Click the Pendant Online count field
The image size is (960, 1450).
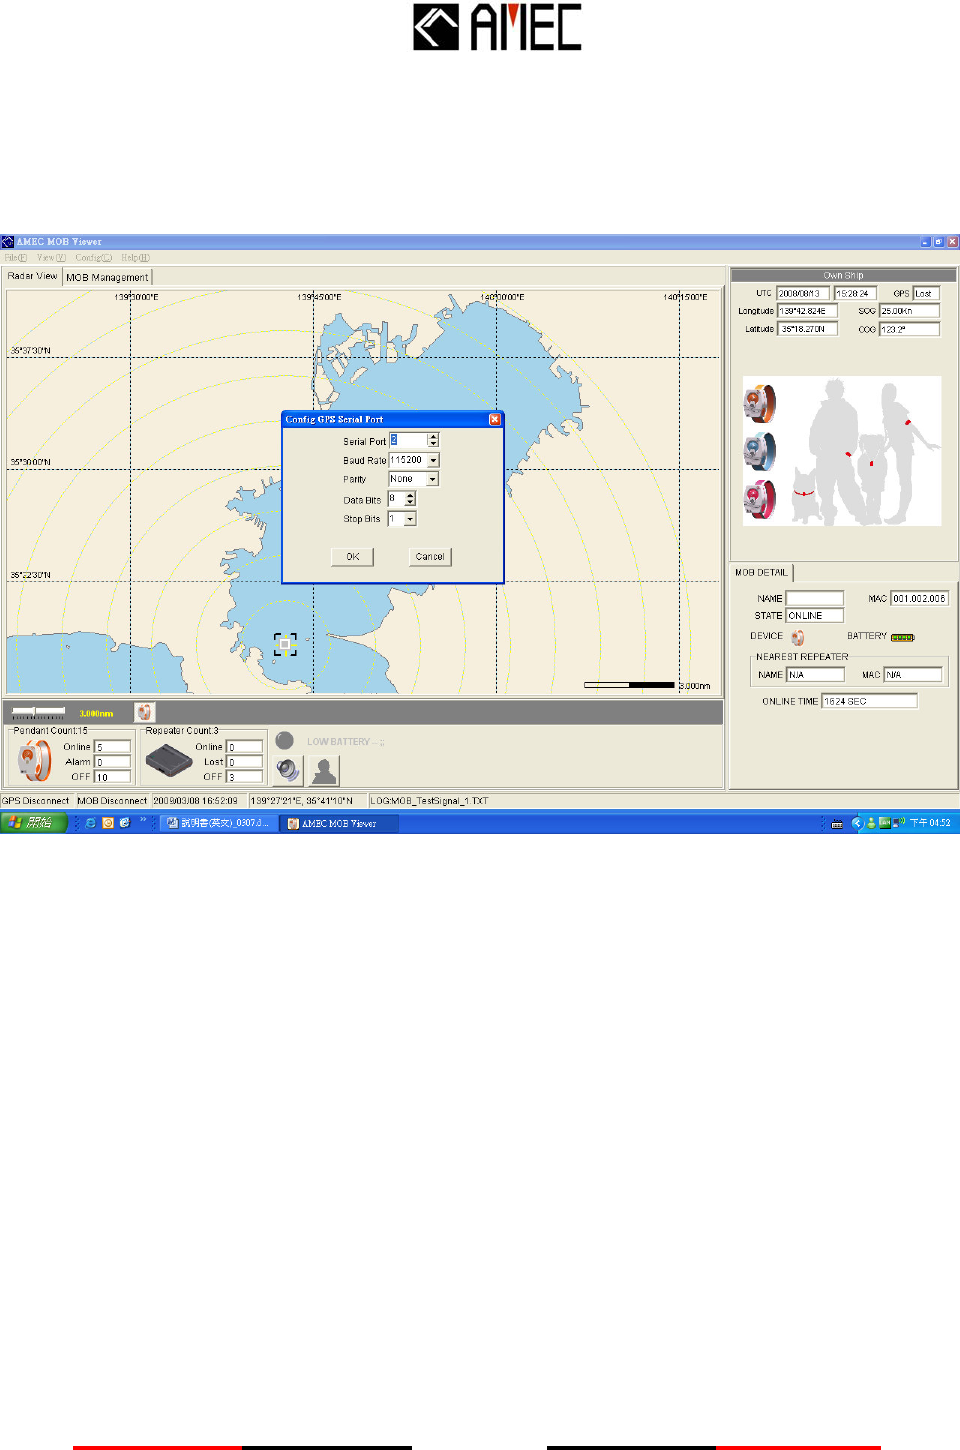click(113, 747)
